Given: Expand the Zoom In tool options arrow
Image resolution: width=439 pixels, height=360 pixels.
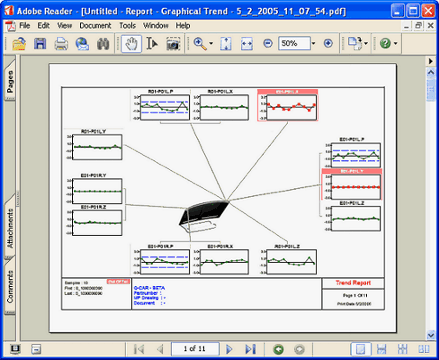Looking at the screenshot, I should (211, 44).
